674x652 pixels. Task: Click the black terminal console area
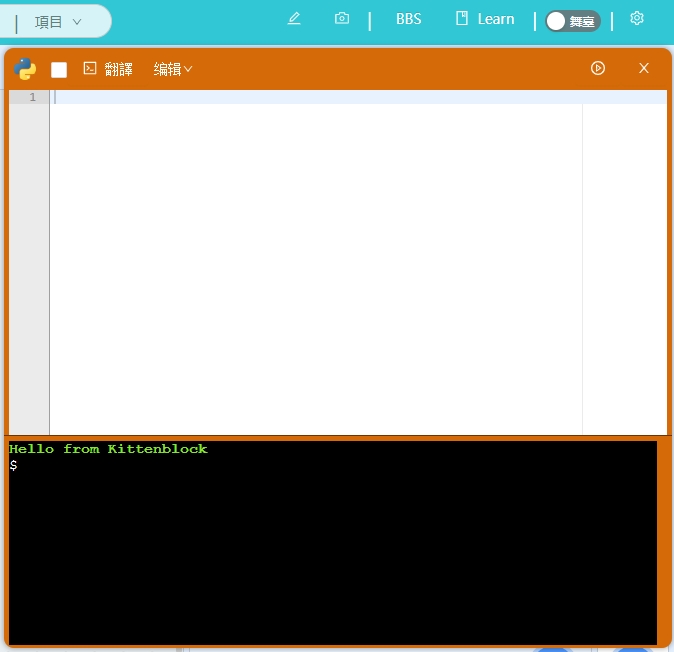332,560
